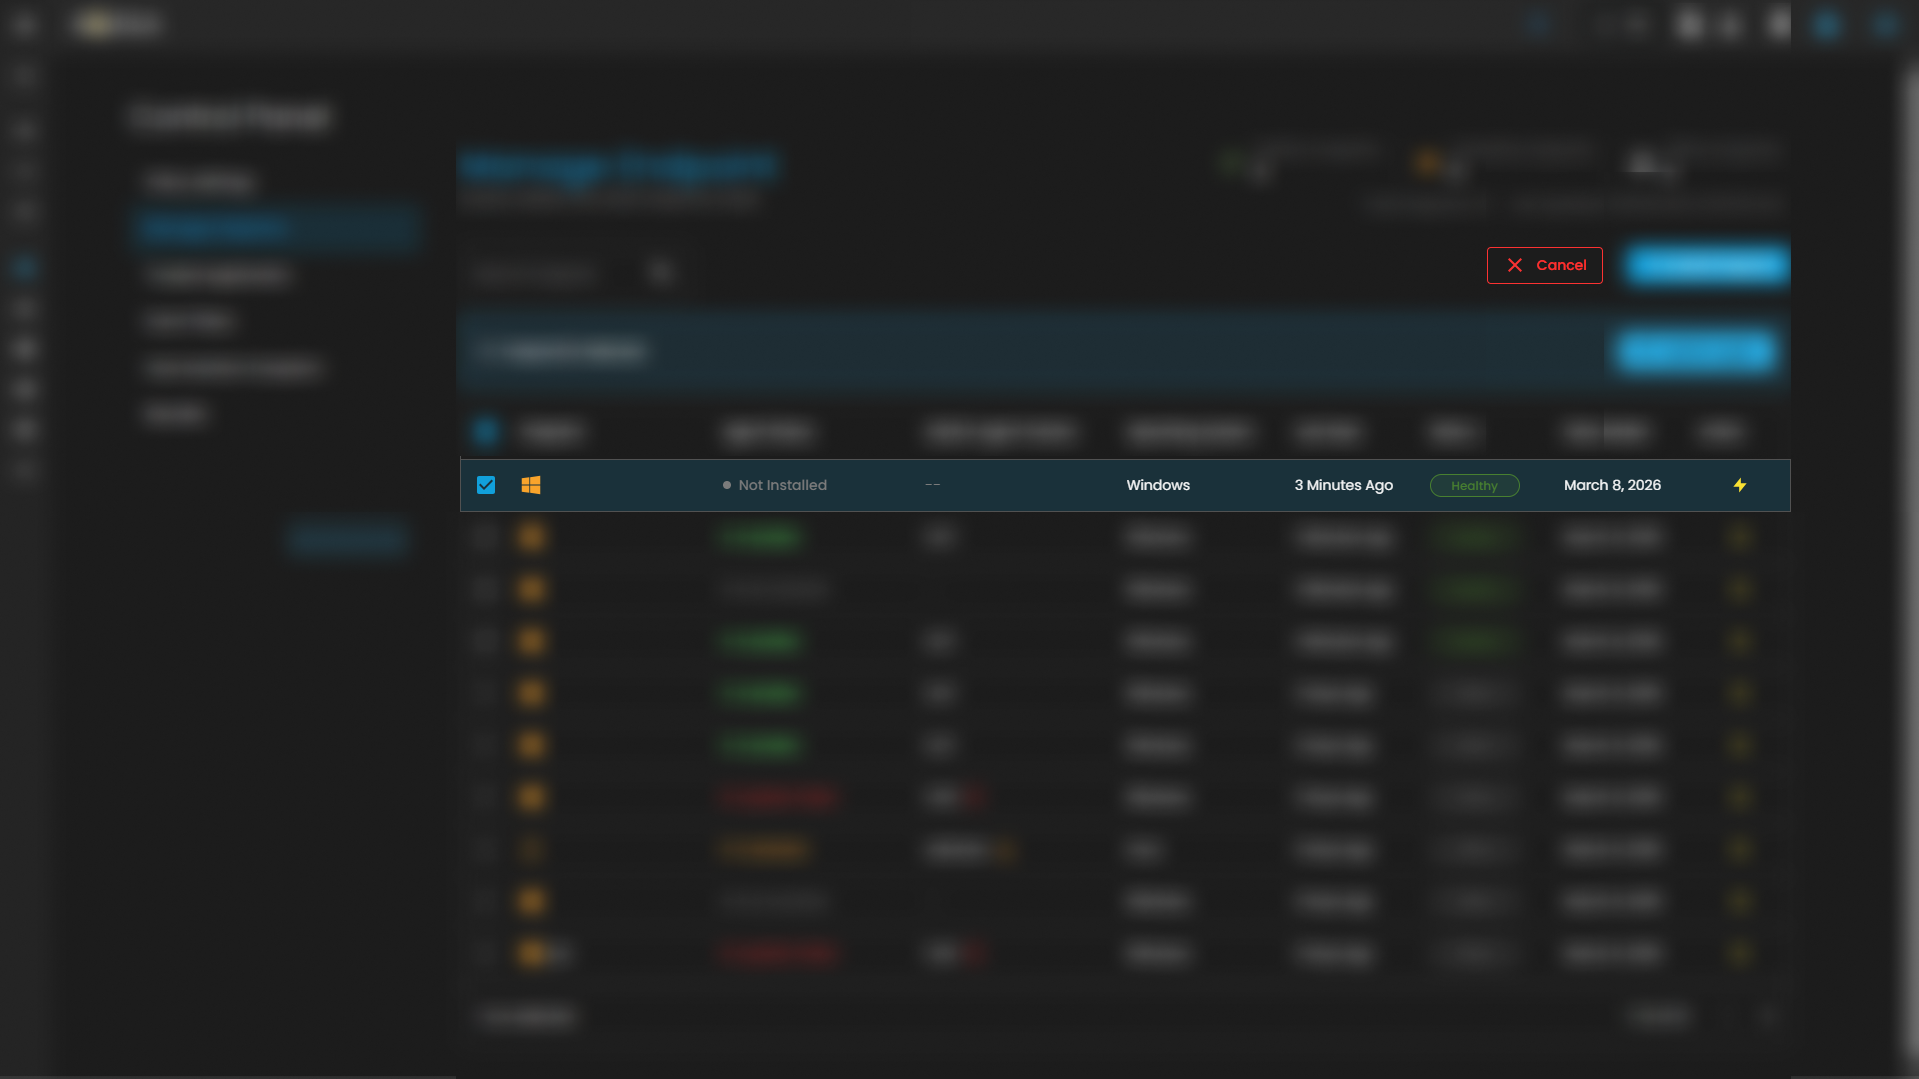The image size is (1919, 1079).
Task: Click the blue button right of Cancel
Action: [x=1707, y=265]
